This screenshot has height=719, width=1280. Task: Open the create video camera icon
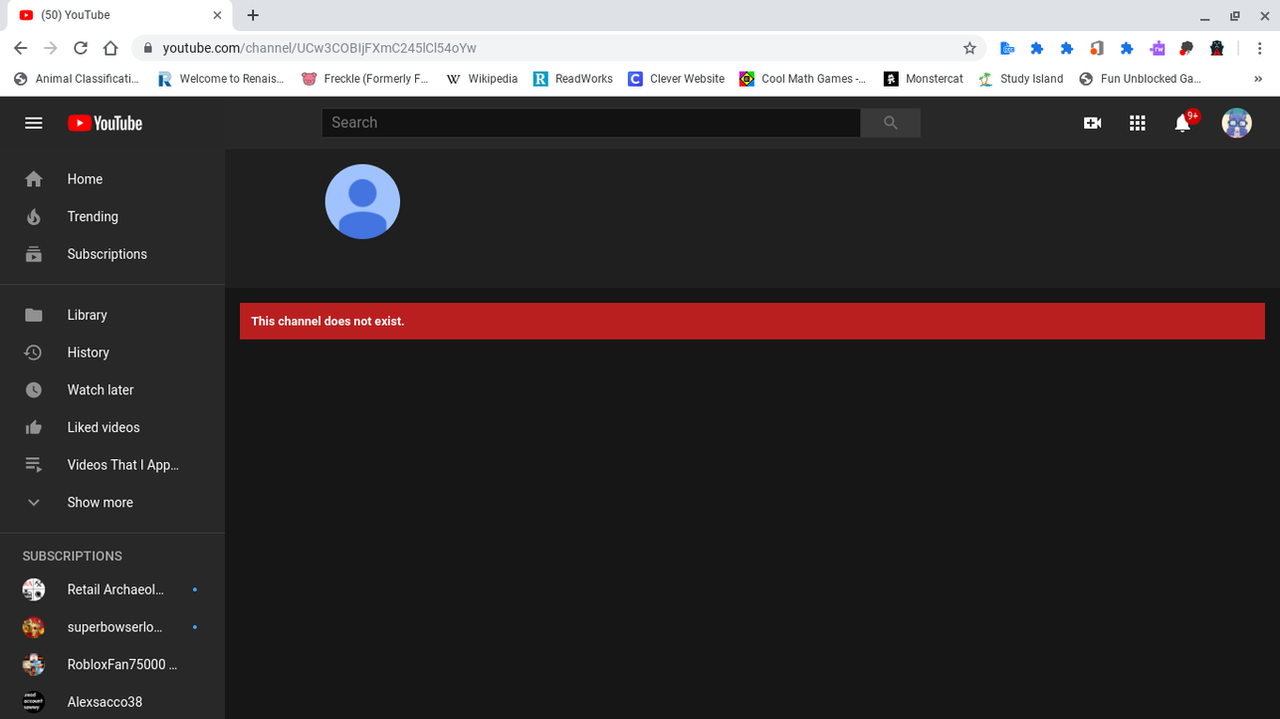point(1092,123)
